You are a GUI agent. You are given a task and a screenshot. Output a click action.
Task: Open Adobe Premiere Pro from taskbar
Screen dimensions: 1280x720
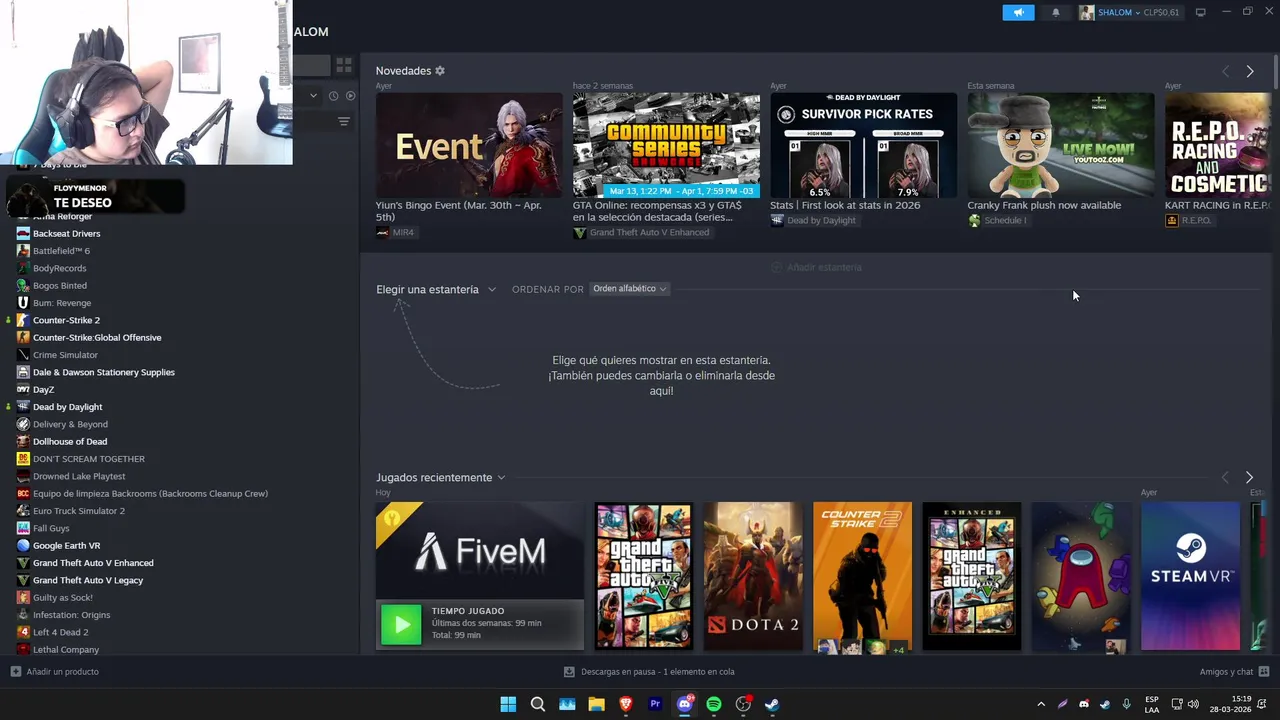tap(655, 704)
